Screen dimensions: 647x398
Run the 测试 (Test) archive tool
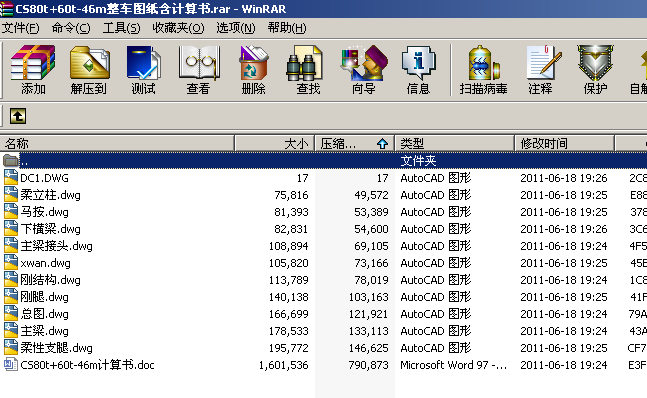click(x=143, y=69)
